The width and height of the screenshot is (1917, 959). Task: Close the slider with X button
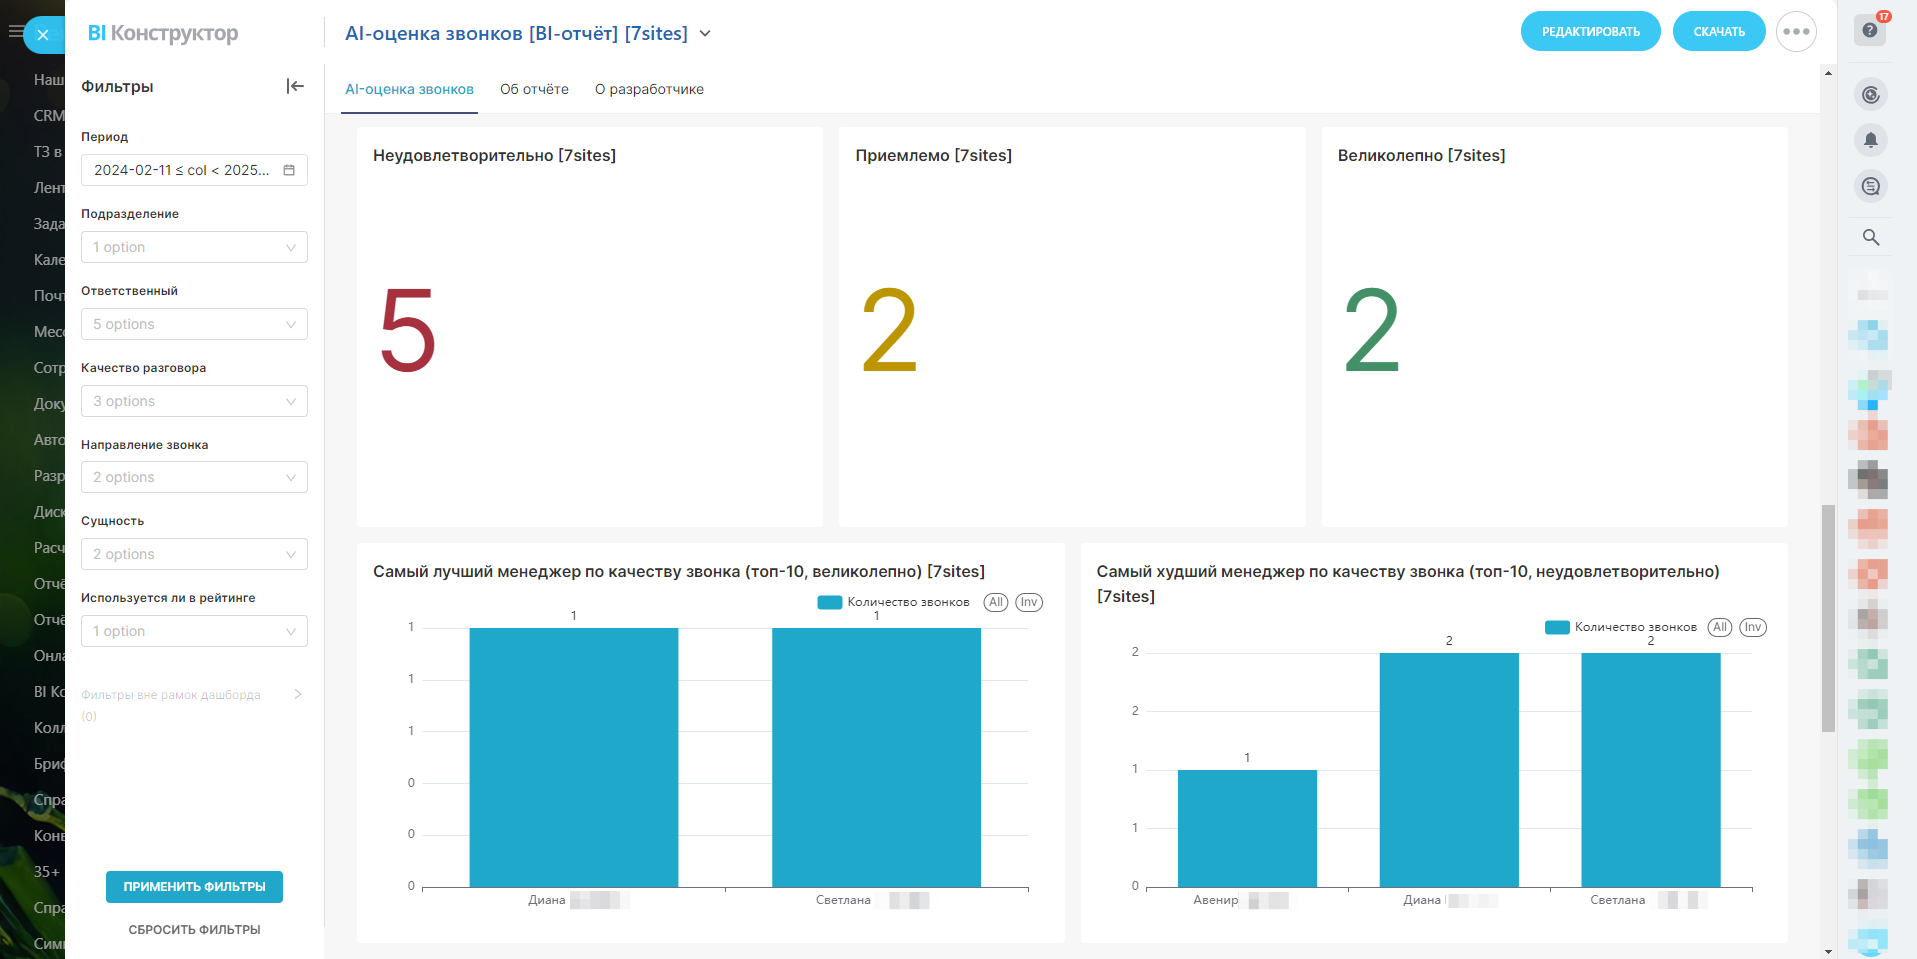[x=43, y=35]
